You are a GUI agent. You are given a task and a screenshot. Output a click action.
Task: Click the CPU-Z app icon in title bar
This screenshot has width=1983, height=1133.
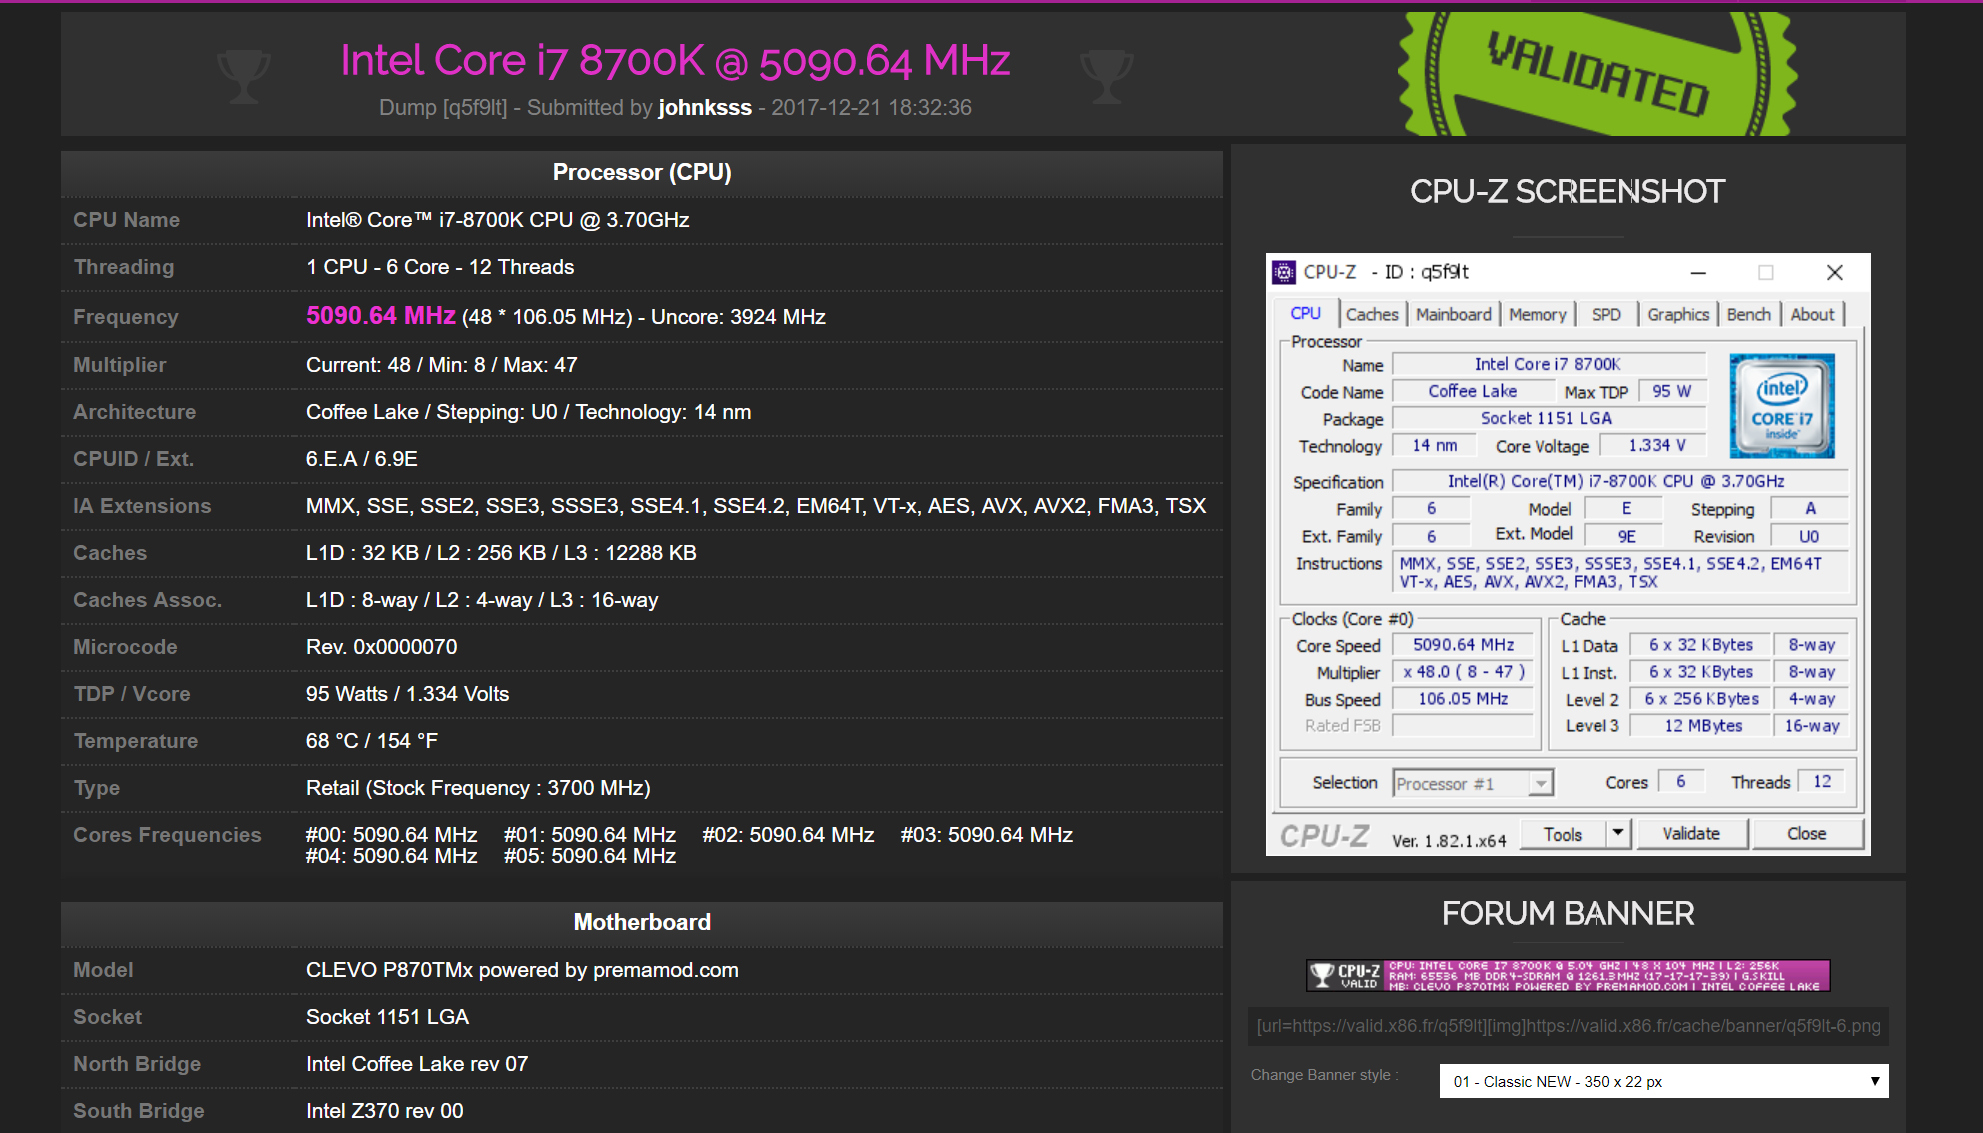coord(1284,272)
